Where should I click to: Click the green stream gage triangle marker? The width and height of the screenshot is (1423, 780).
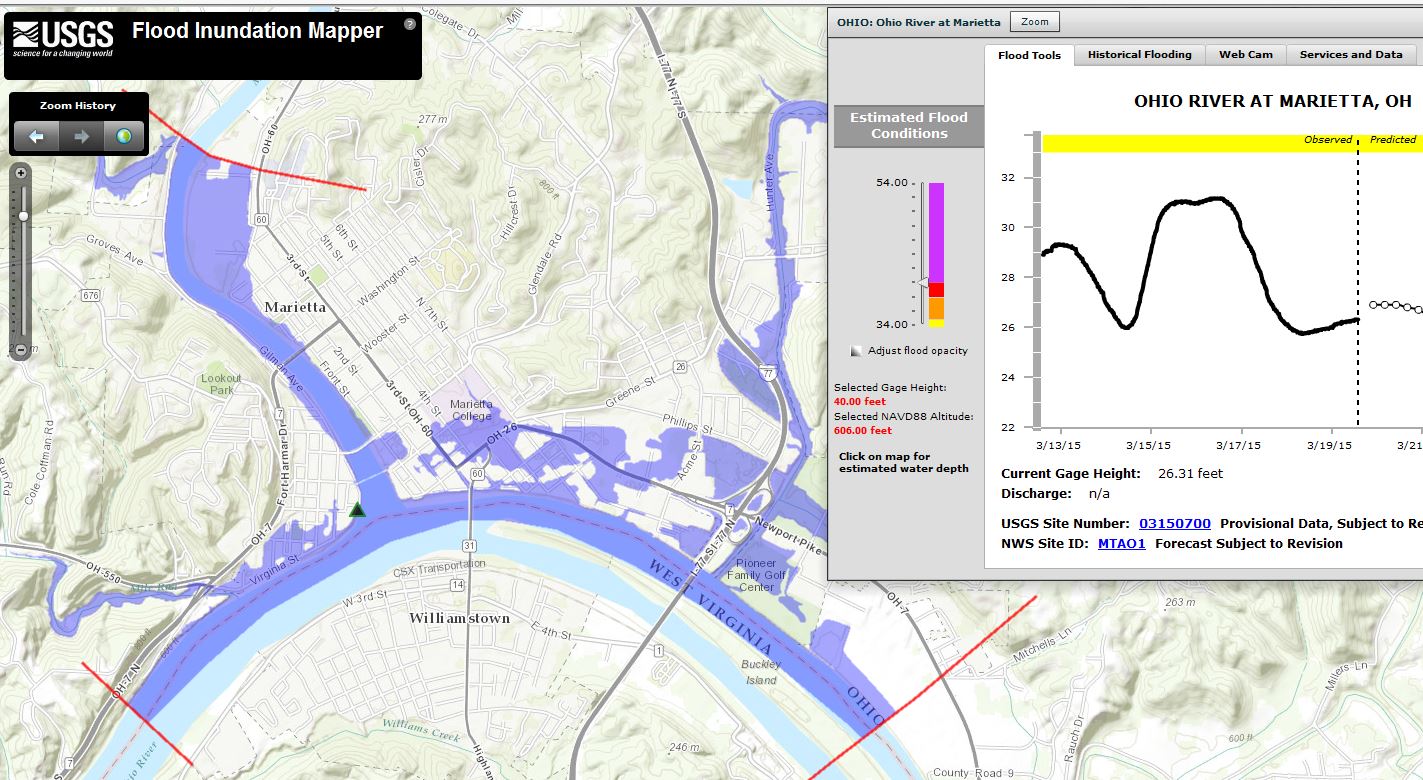click(x=357, y=510)
